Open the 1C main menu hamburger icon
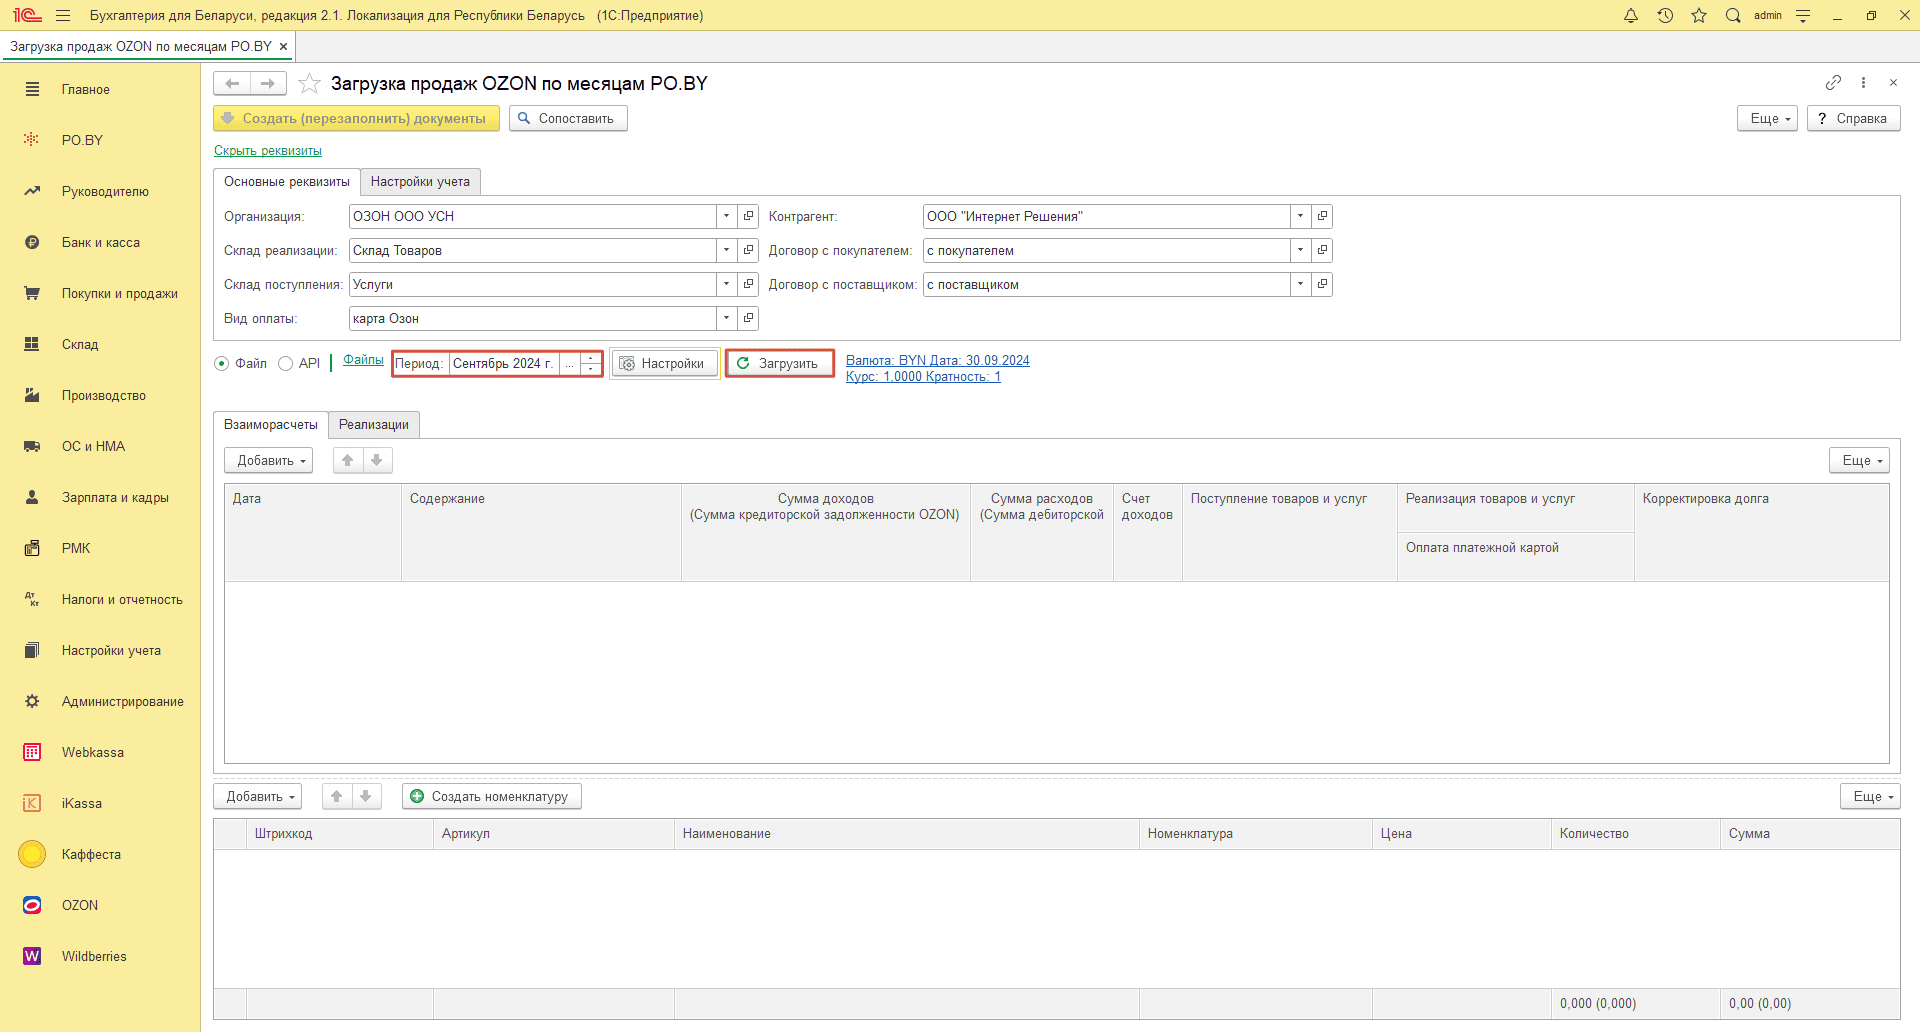This screenshot has height=1032, width=1920. pos(63,15)
